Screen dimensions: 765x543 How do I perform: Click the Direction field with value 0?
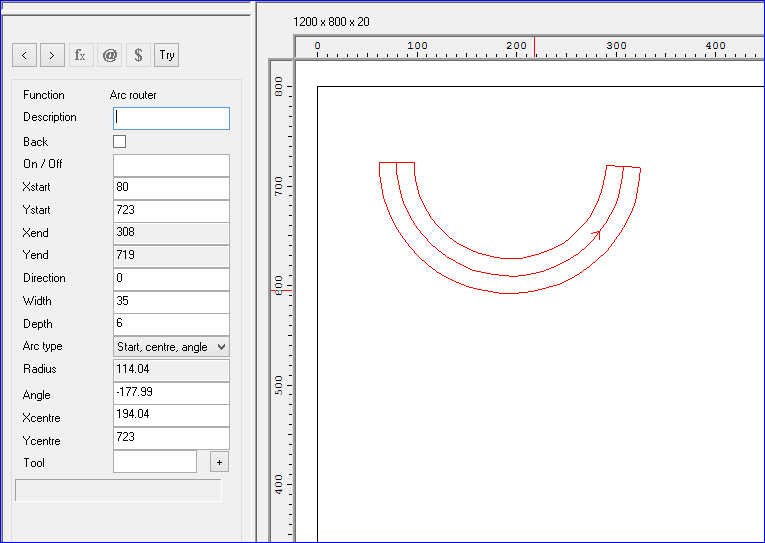click(x=171, y=279)
